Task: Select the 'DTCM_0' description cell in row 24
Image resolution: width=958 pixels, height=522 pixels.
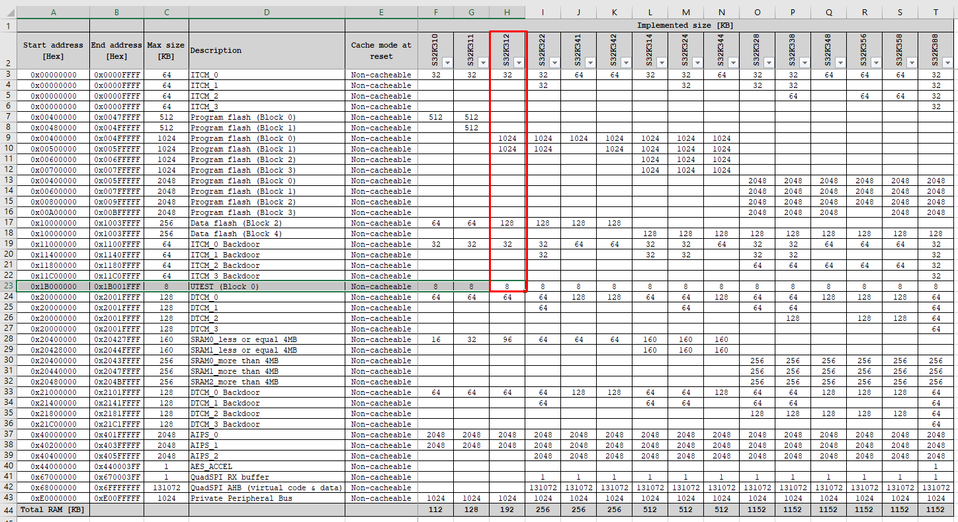Action: click(267, 297)
